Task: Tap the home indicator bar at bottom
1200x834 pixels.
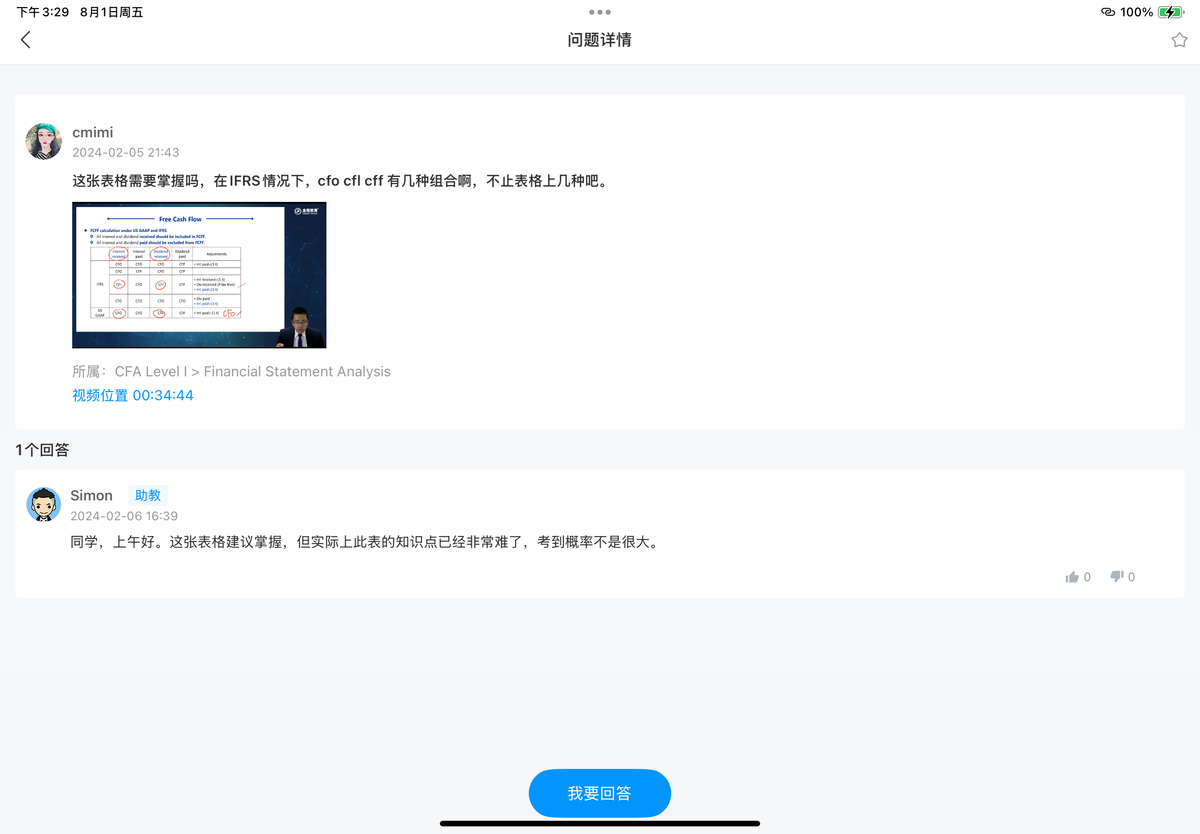Action: [x=600, y=824]
